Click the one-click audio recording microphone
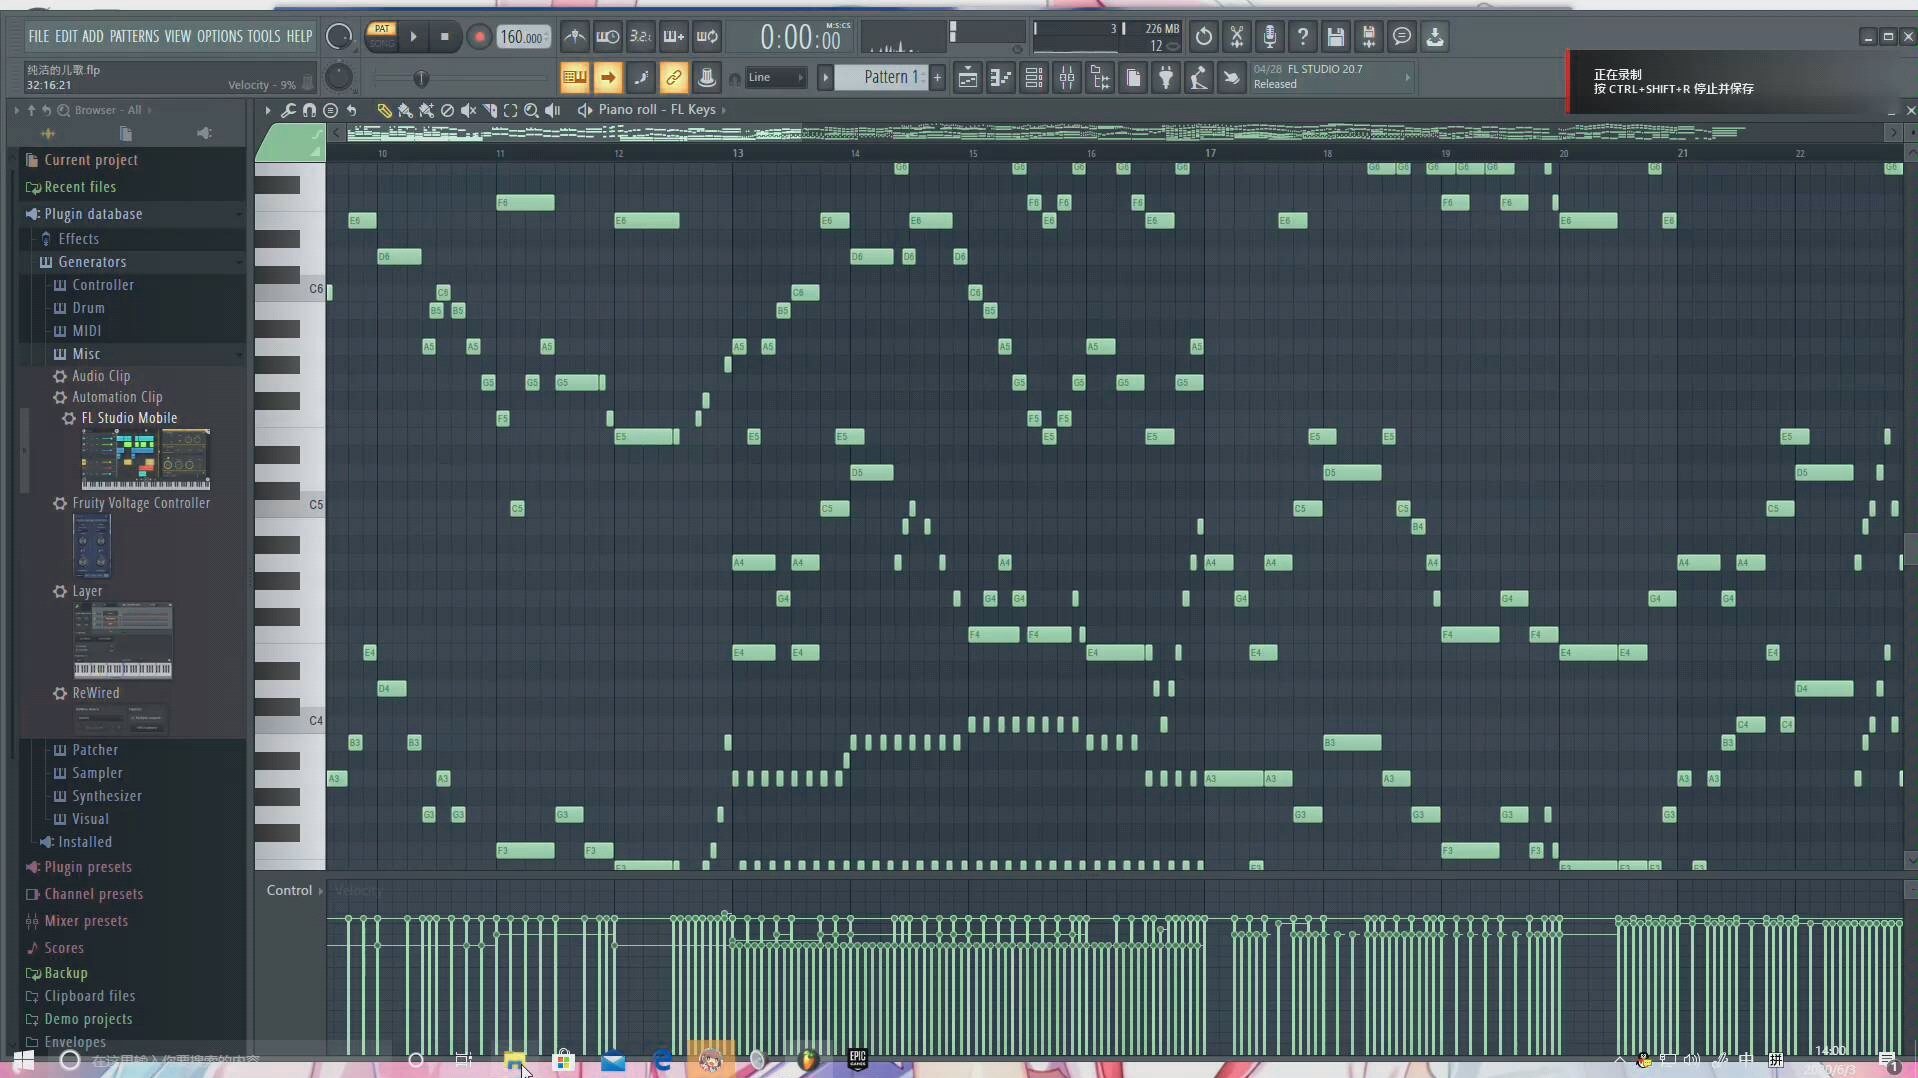The image size is (1918, 1078). pos(1270,37)
